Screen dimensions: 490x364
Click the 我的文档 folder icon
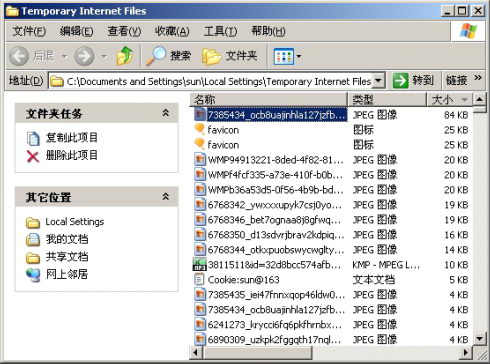(33, 240)
